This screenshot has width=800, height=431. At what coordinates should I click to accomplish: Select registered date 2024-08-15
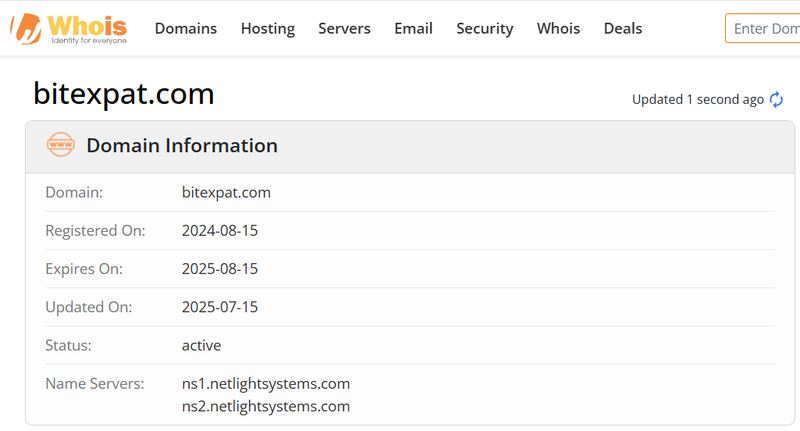pyautogui.click(x=220, y=231)
